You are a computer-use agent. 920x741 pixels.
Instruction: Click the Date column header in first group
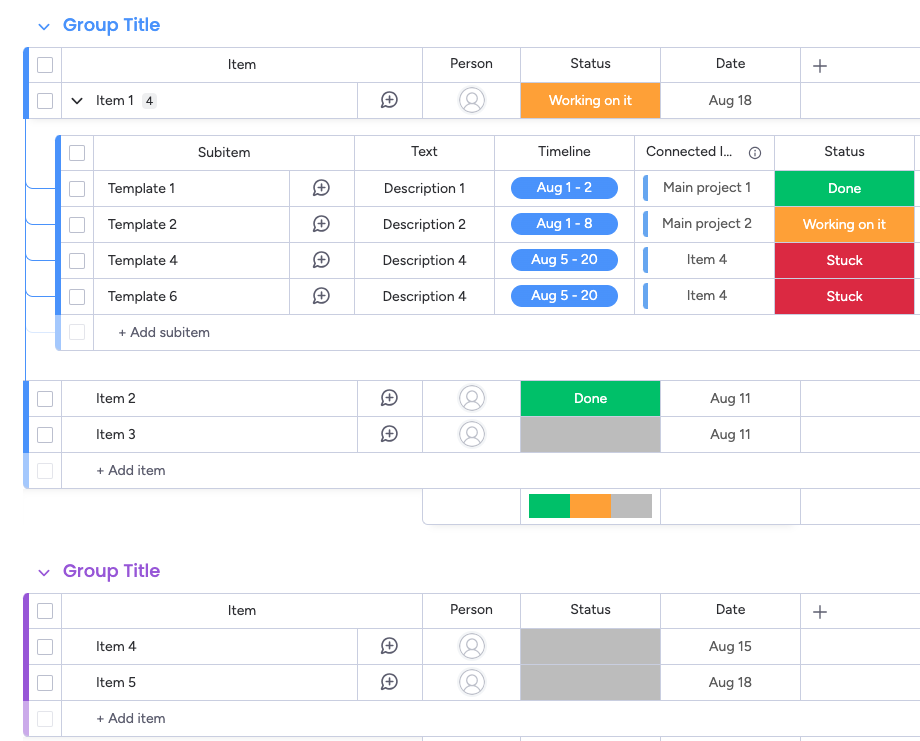point(730,64)
